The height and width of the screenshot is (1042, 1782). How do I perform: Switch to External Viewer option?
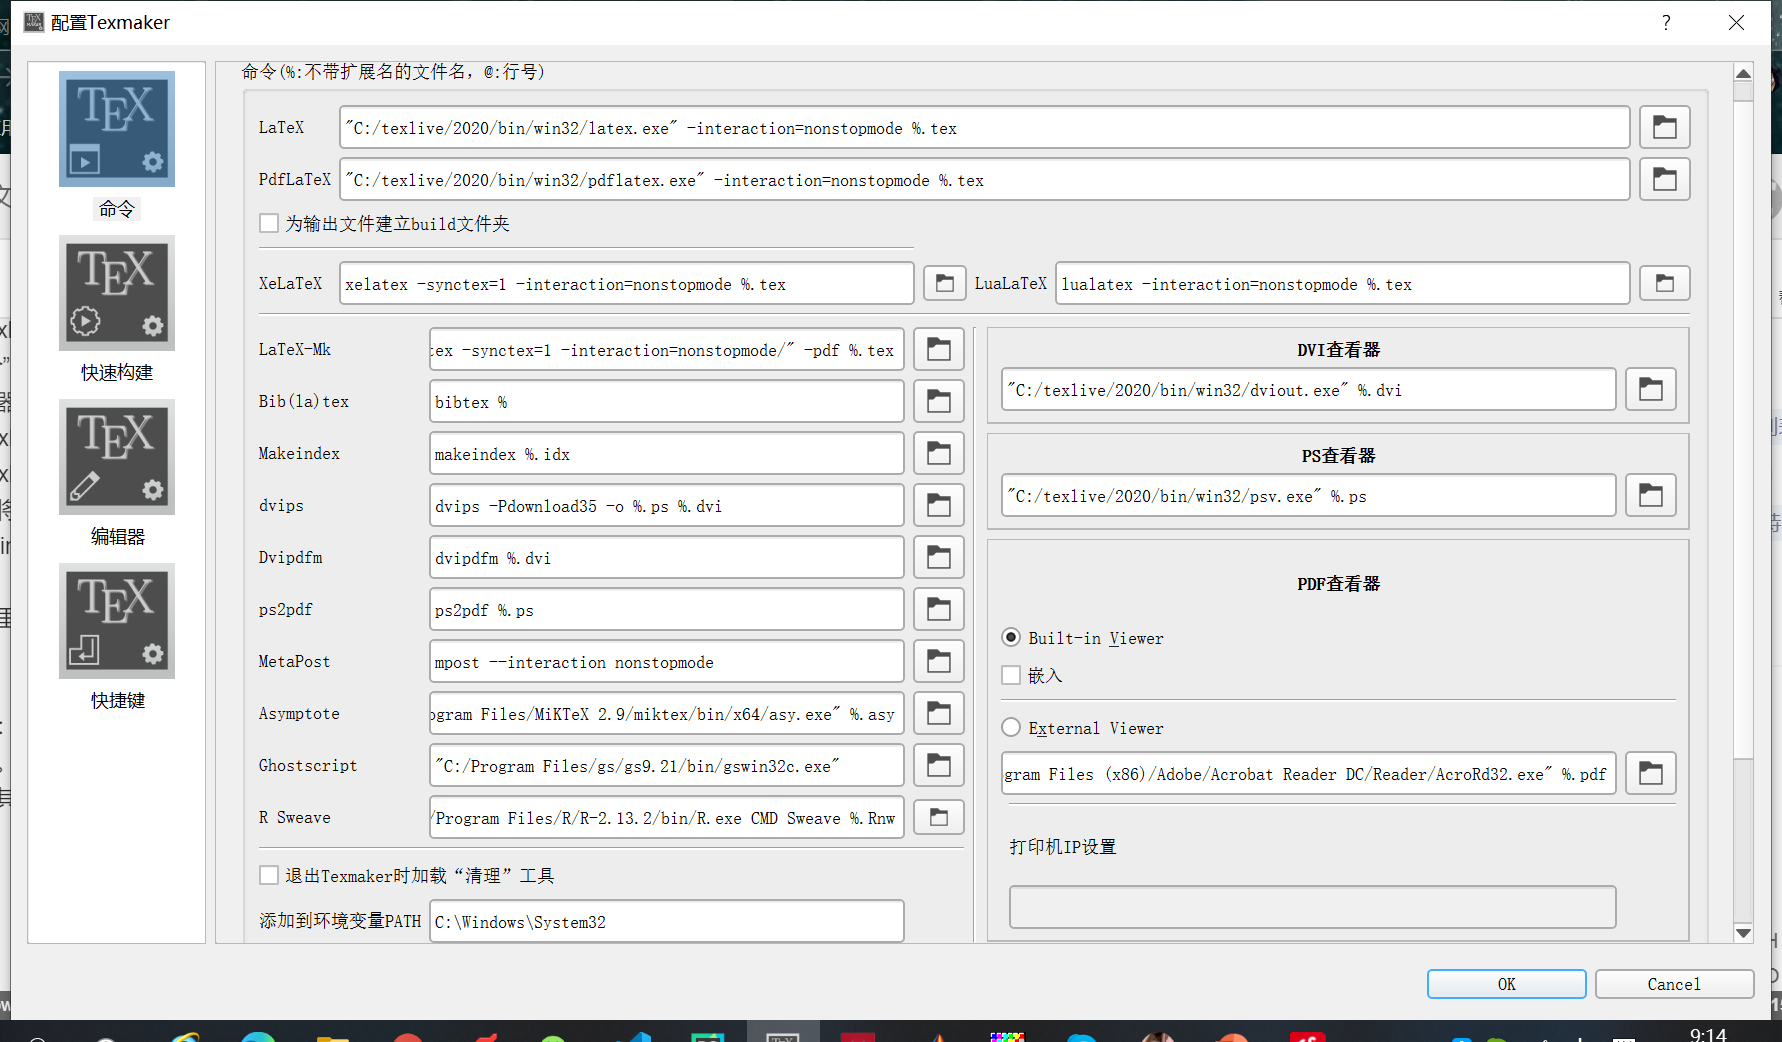pos(1011,727)
